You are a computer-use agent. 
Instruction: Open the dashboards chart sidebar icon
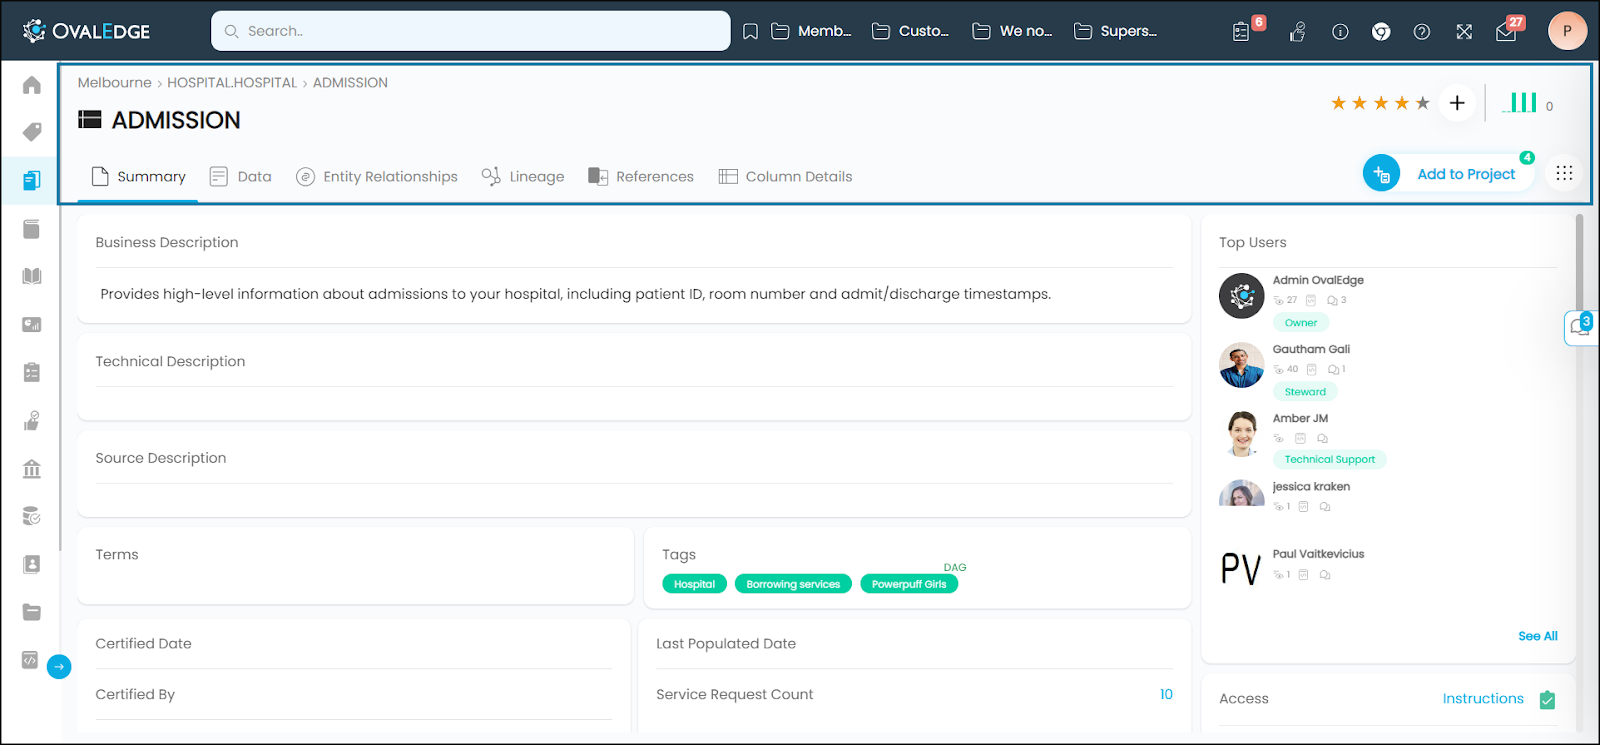[32, 324]
